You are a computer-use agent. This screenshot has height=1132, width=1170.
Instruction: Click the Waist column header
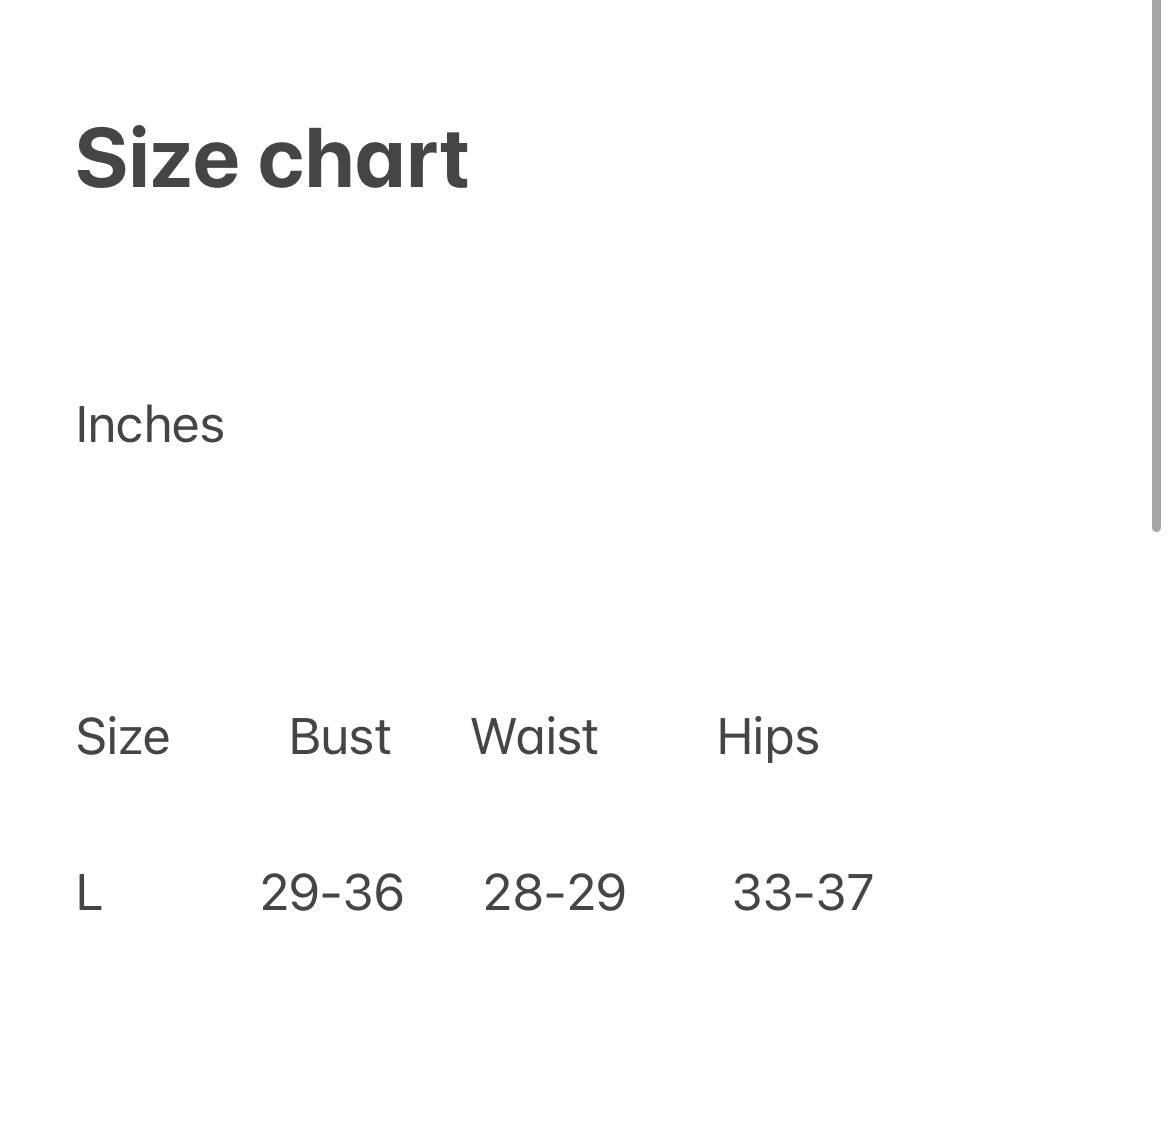(x=534, y=738)
